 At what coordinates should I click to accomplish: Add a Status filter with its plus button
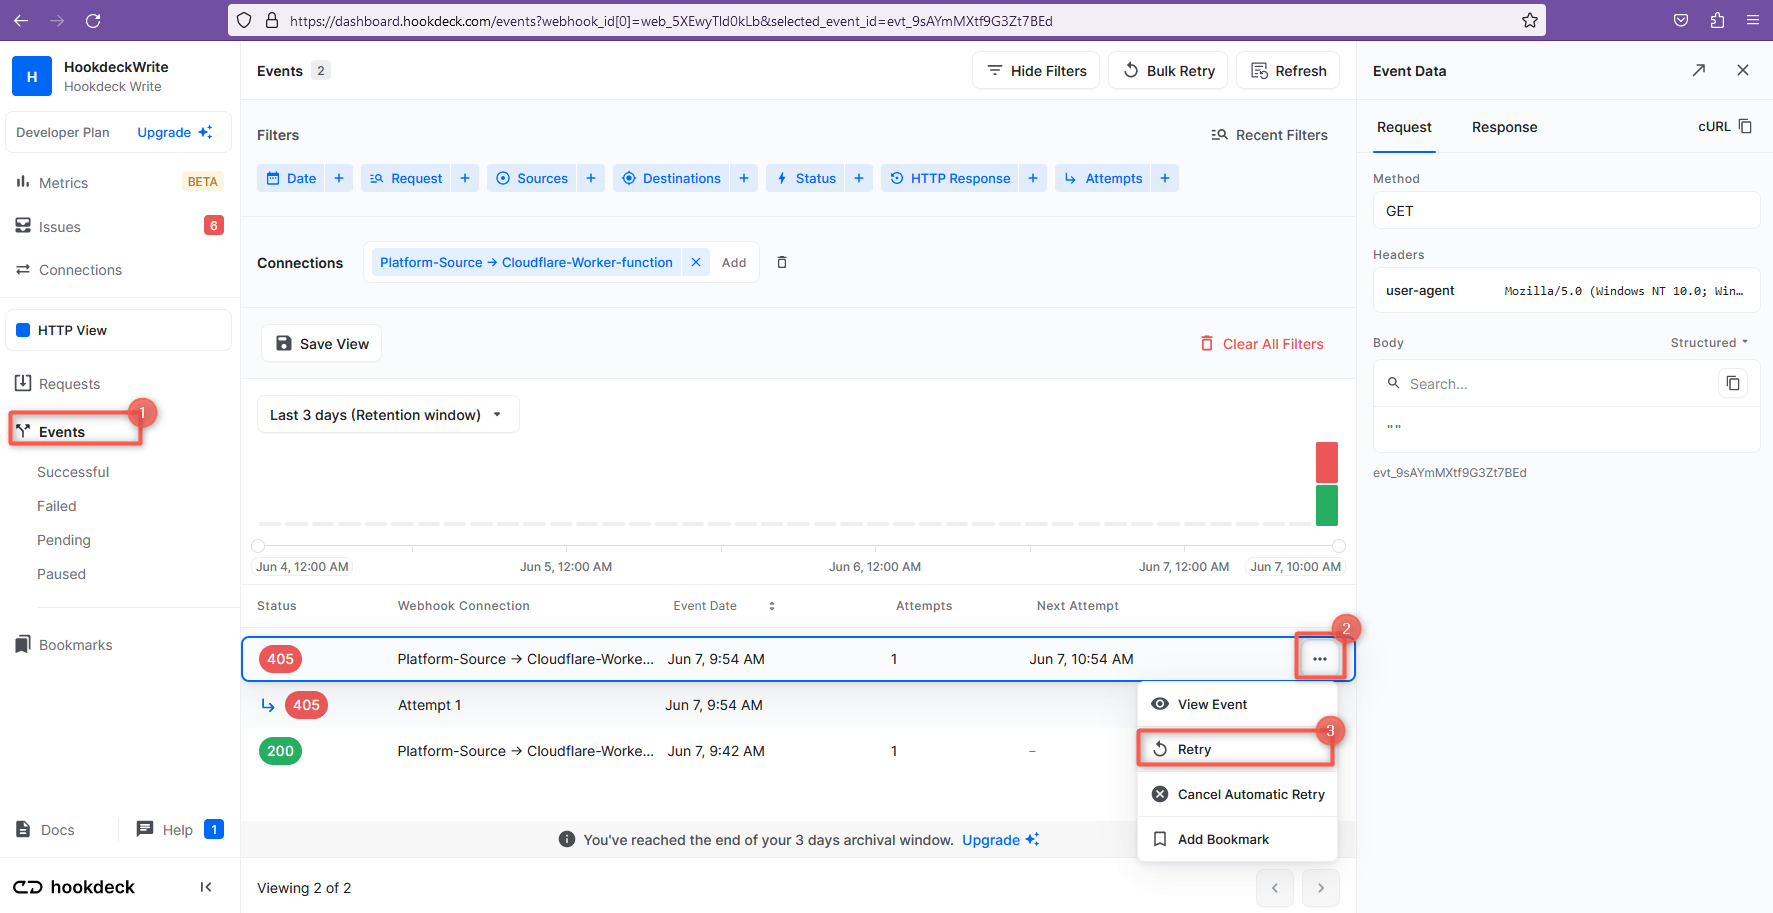(x=858, y=177)
